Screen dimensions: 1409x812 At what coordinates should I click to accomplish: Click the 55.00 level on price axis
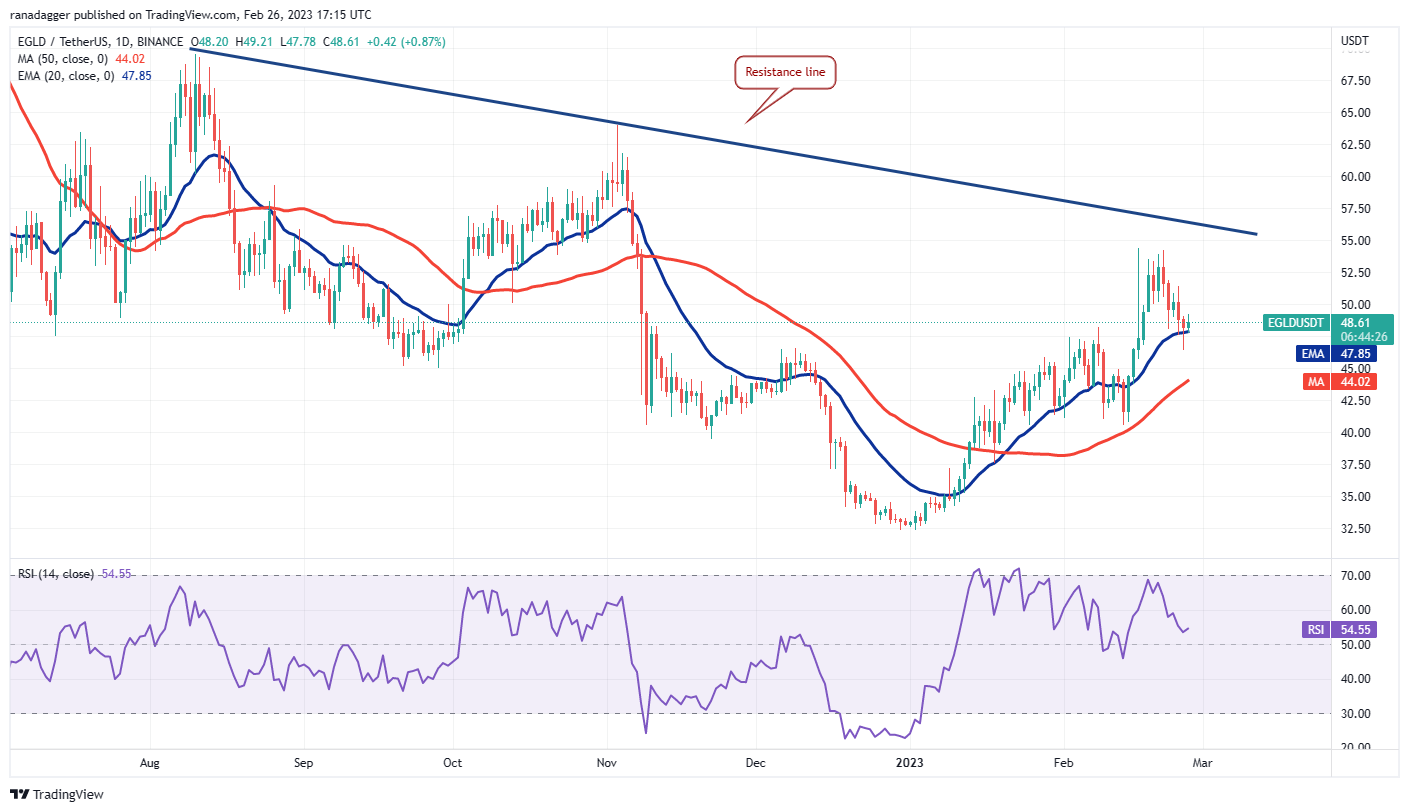(x=1355, y=241)
